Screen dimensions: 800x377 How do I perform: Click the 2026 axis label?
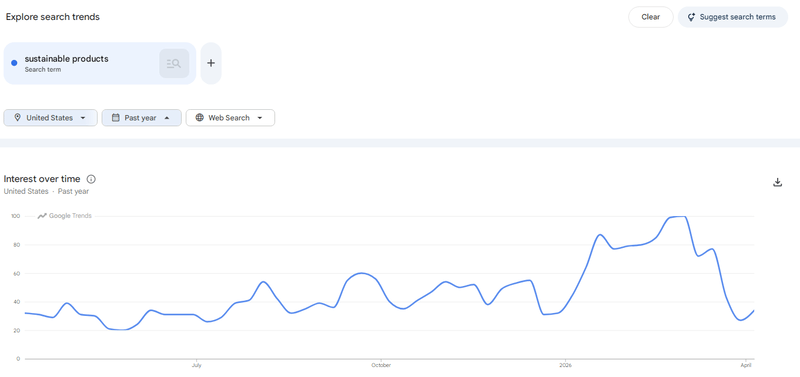(x=565, y=365)
